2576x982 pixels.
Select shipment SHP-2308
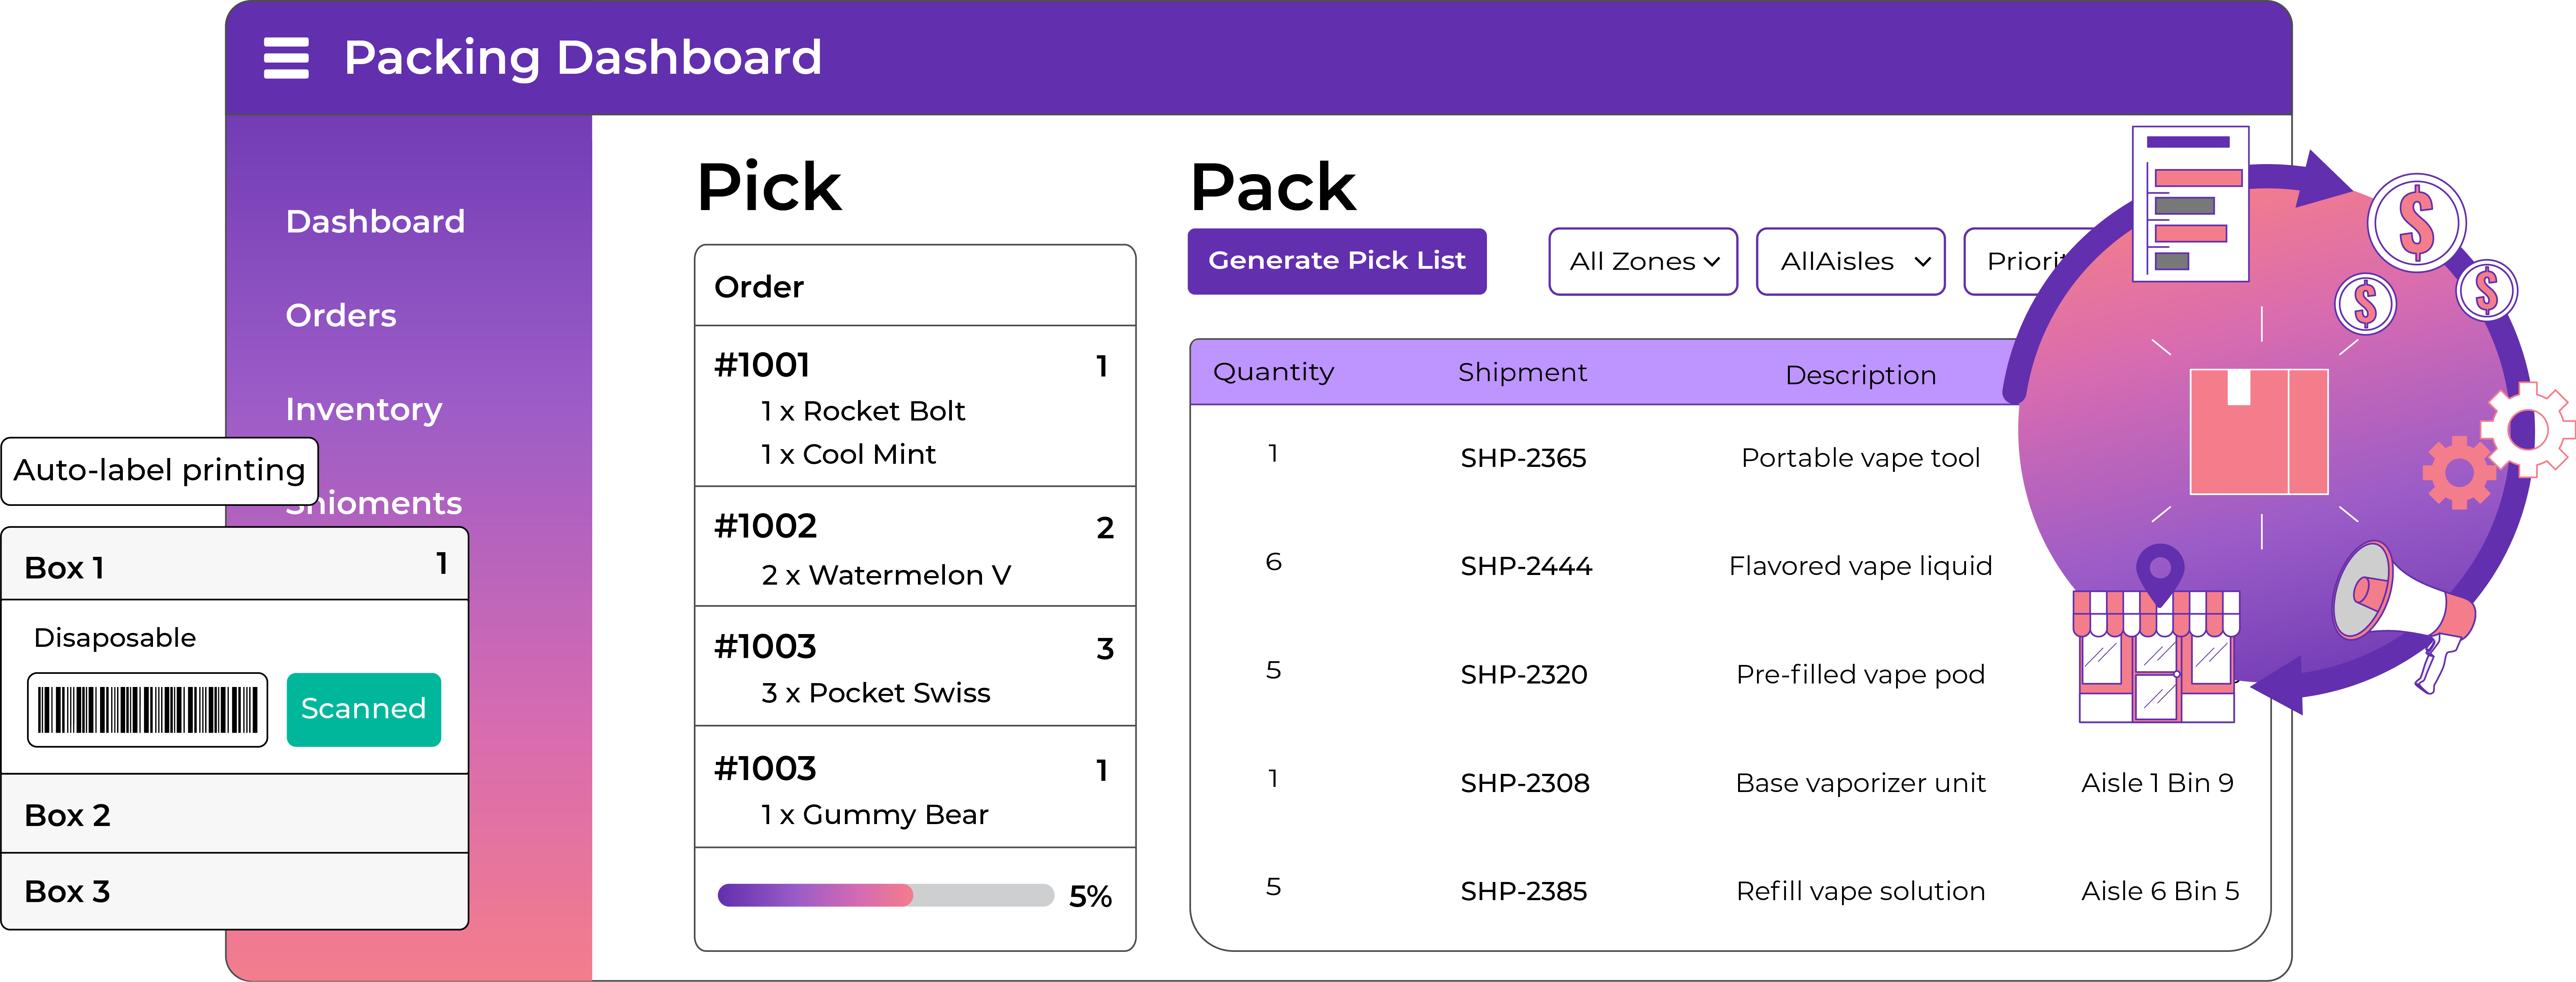click(x=1525, y=783)
